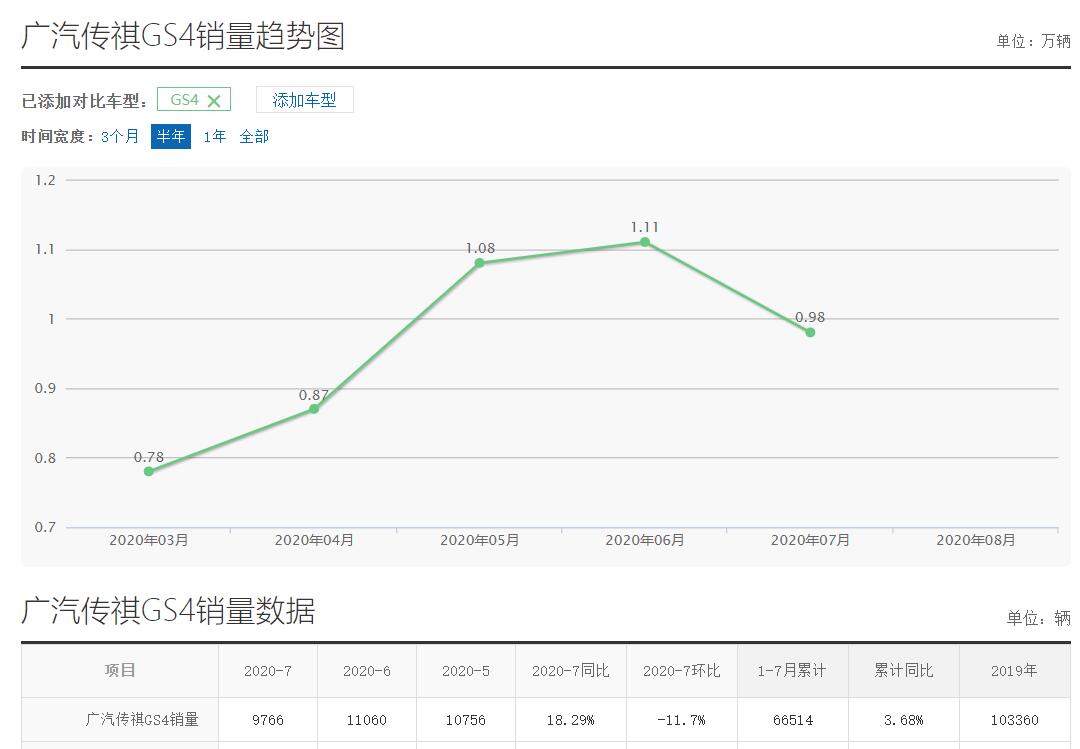Click the 2019年 column header
The height and width of the screenshot is (749, 1080).
[x=1014, y=670]
